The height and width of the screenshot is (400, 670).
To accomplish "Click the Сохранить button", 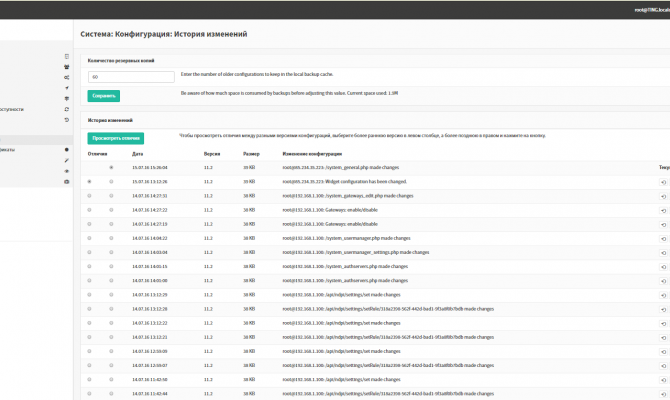I will (x=103, y=96).
